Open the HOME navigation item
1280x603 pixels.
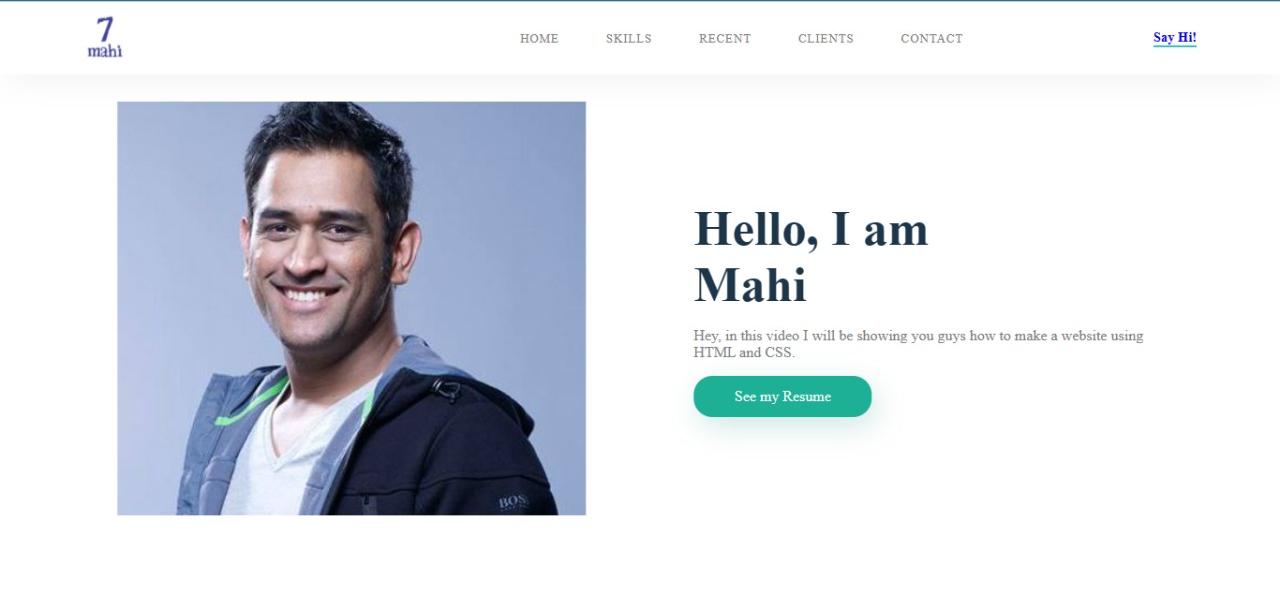pos(539,39)
